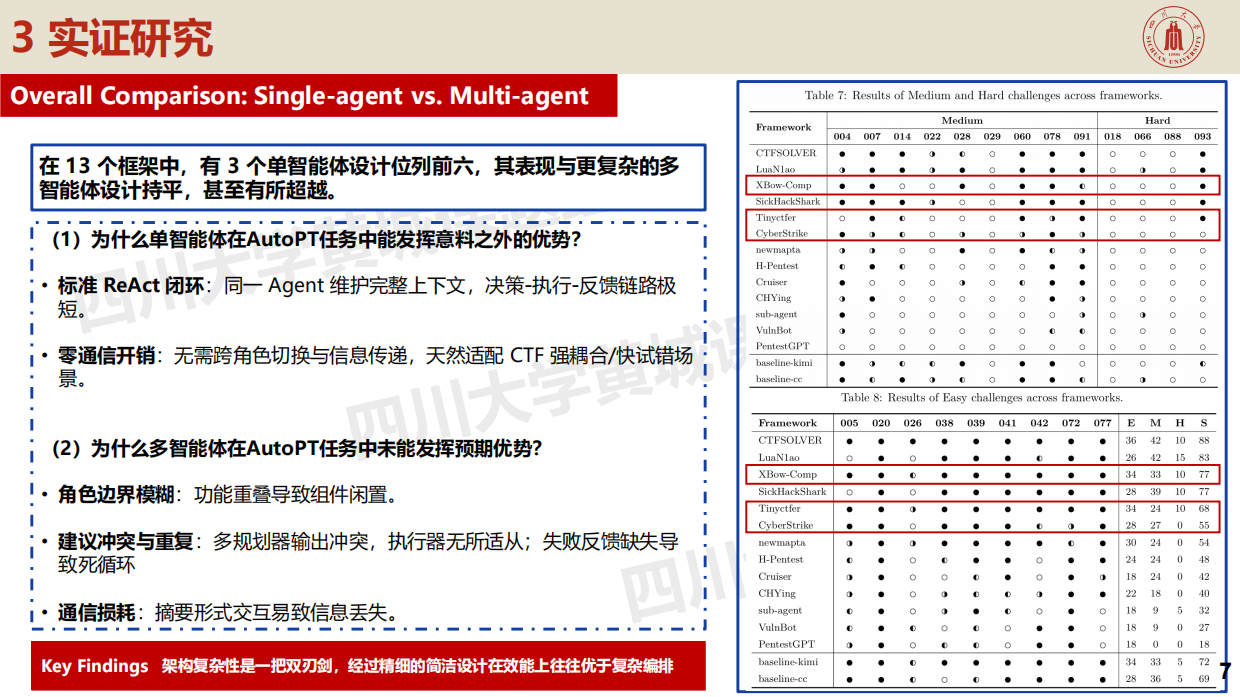This screenshot has height=697, width=1240.
Task: Click the score '88' in CTFSOLVER's row
Action: tap(1203, 440)
